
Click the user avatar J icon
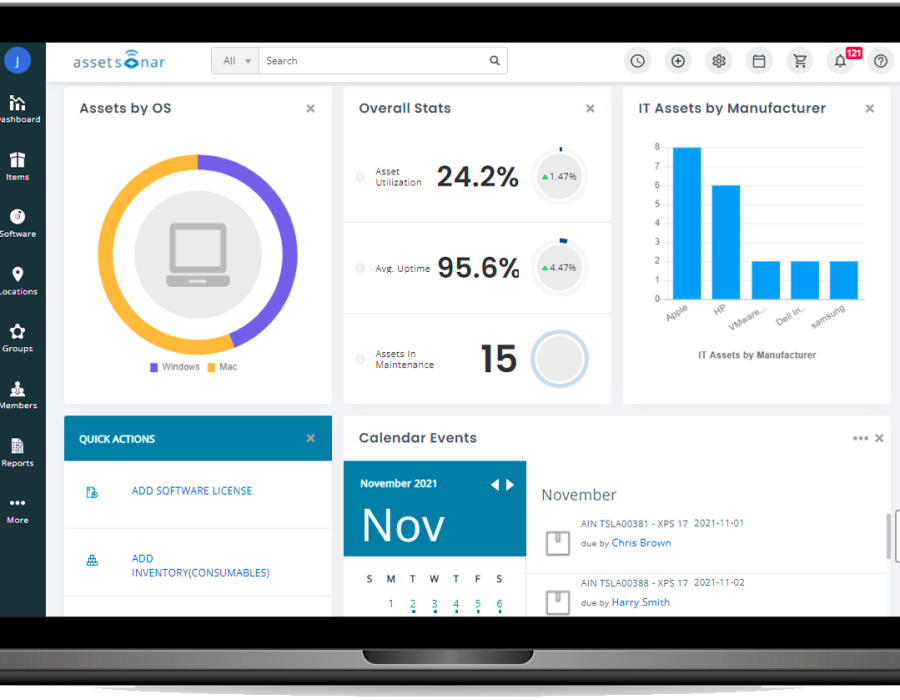(17, 61)
